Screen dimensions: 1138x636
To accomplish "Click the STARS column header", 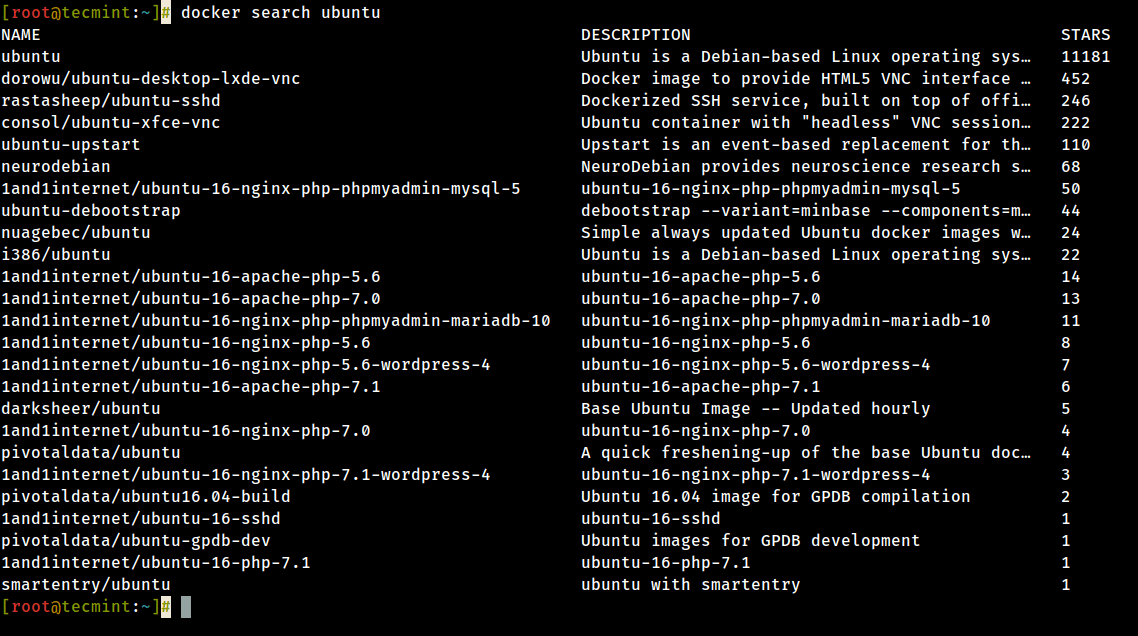I will (x=1085, y=35).
